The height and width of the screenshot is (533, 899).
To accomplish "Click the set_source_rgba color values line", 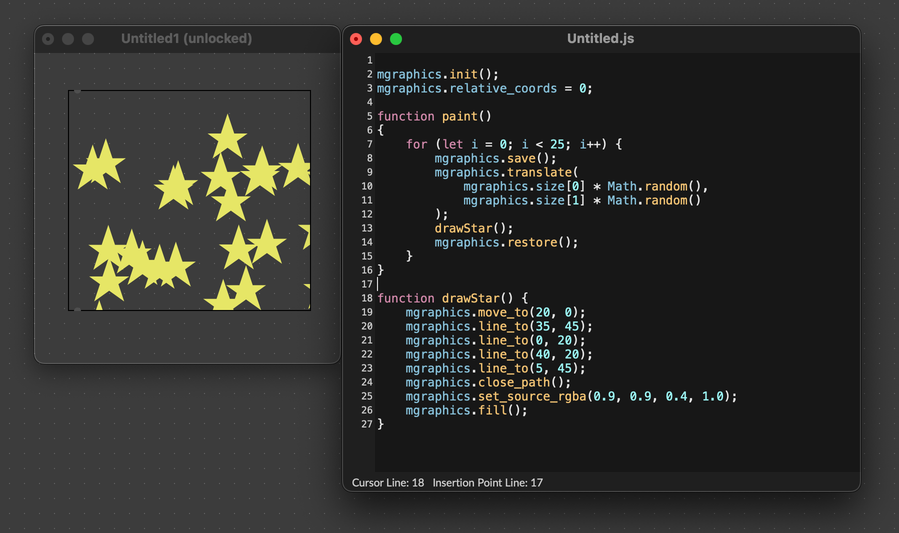I will [x=570, y=396].
